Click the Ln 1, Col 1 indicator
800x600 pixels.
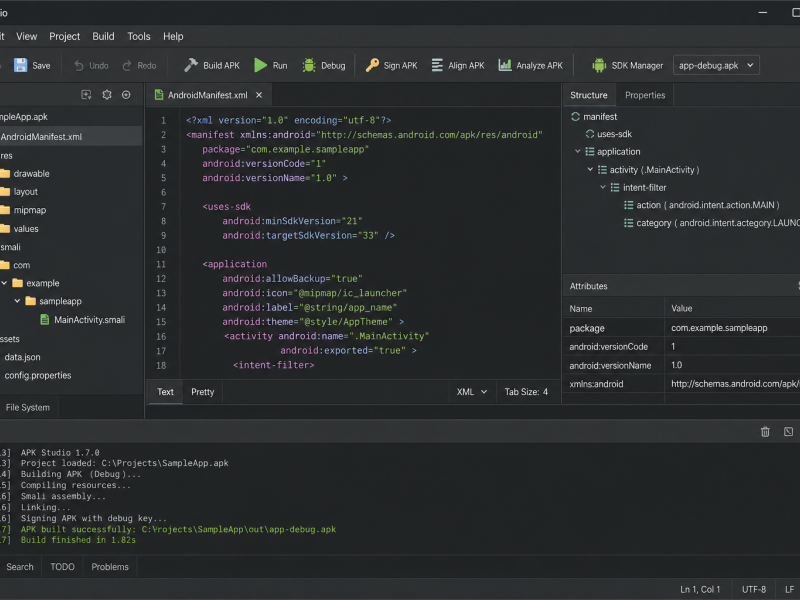click(x=700, y=589)
